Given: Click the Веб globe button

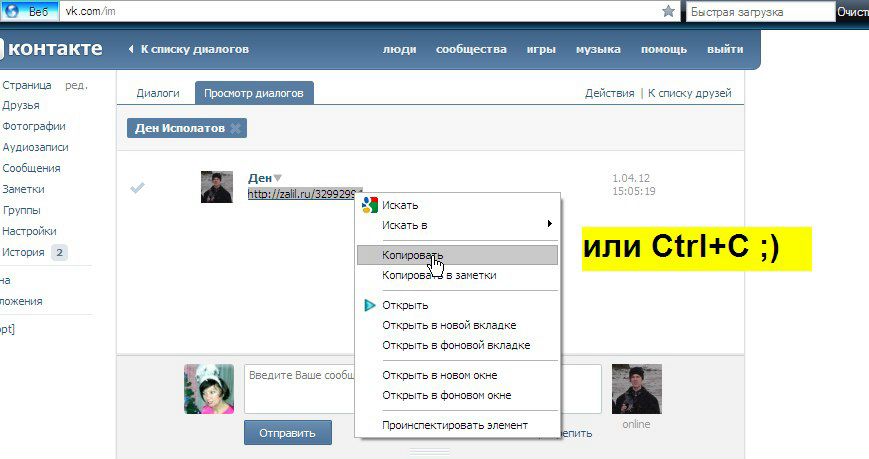Looking at the screenshot, I should pos(29,11).
